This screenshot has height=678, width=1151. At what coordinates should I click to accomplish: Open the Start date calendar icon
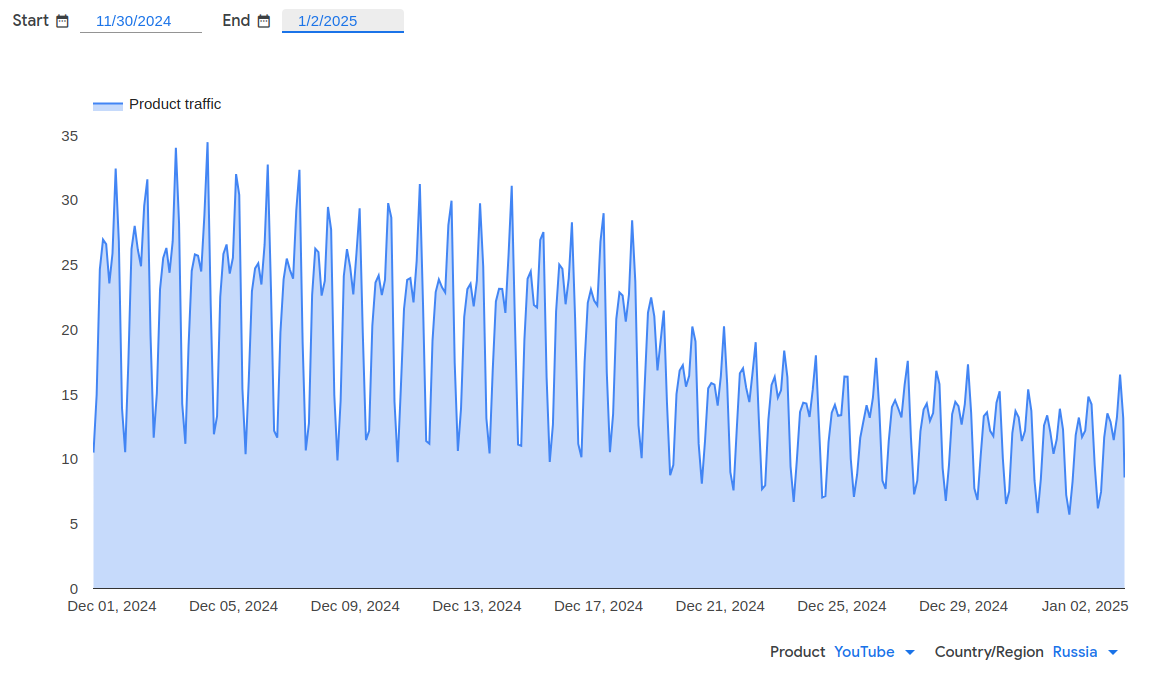[62, 21]
